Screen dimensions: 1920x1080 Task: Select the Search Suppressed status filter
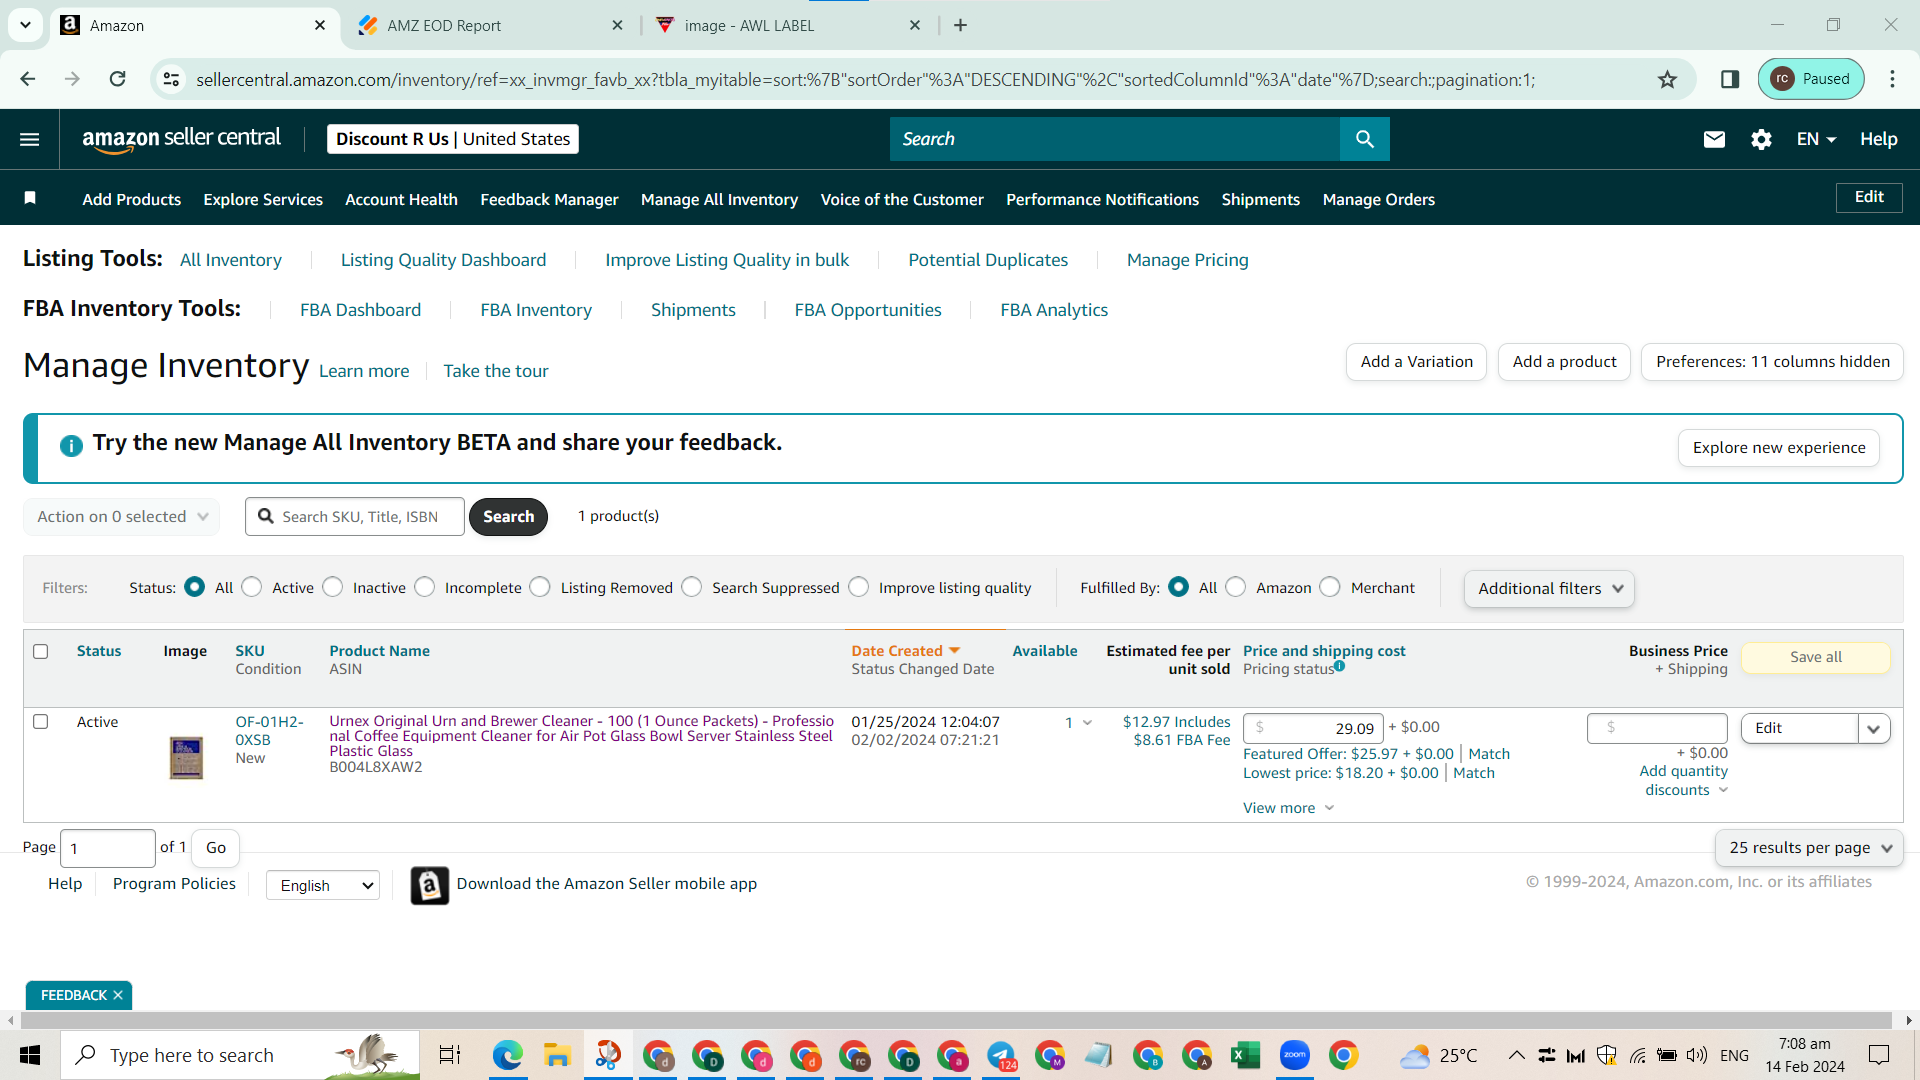[x=692, y=587]
